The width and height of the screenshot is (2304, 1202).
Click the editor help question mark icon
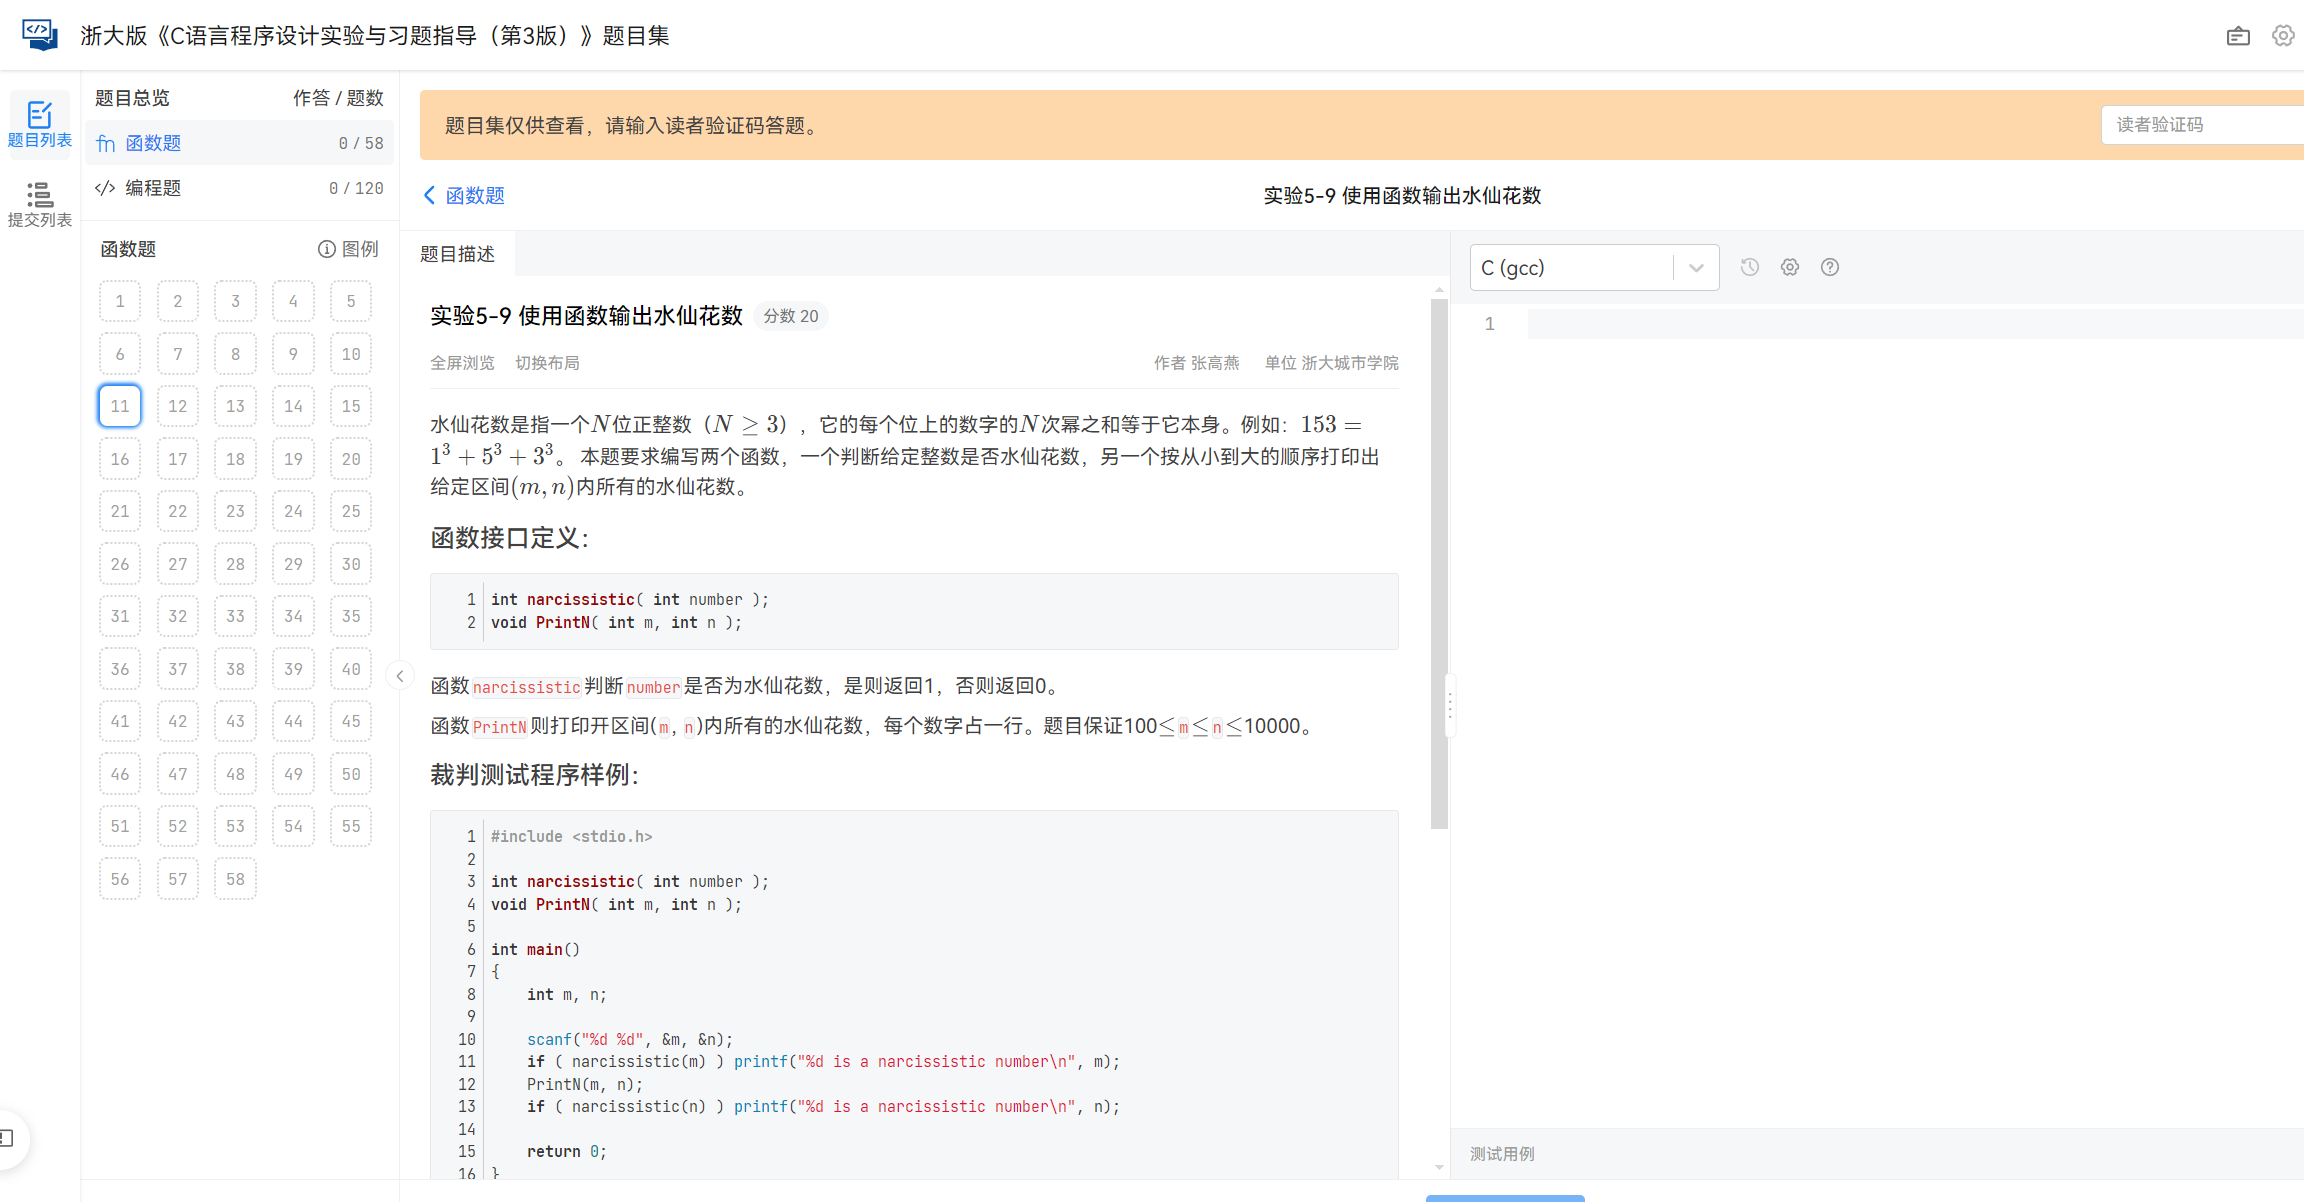[x=1830, y=267]
